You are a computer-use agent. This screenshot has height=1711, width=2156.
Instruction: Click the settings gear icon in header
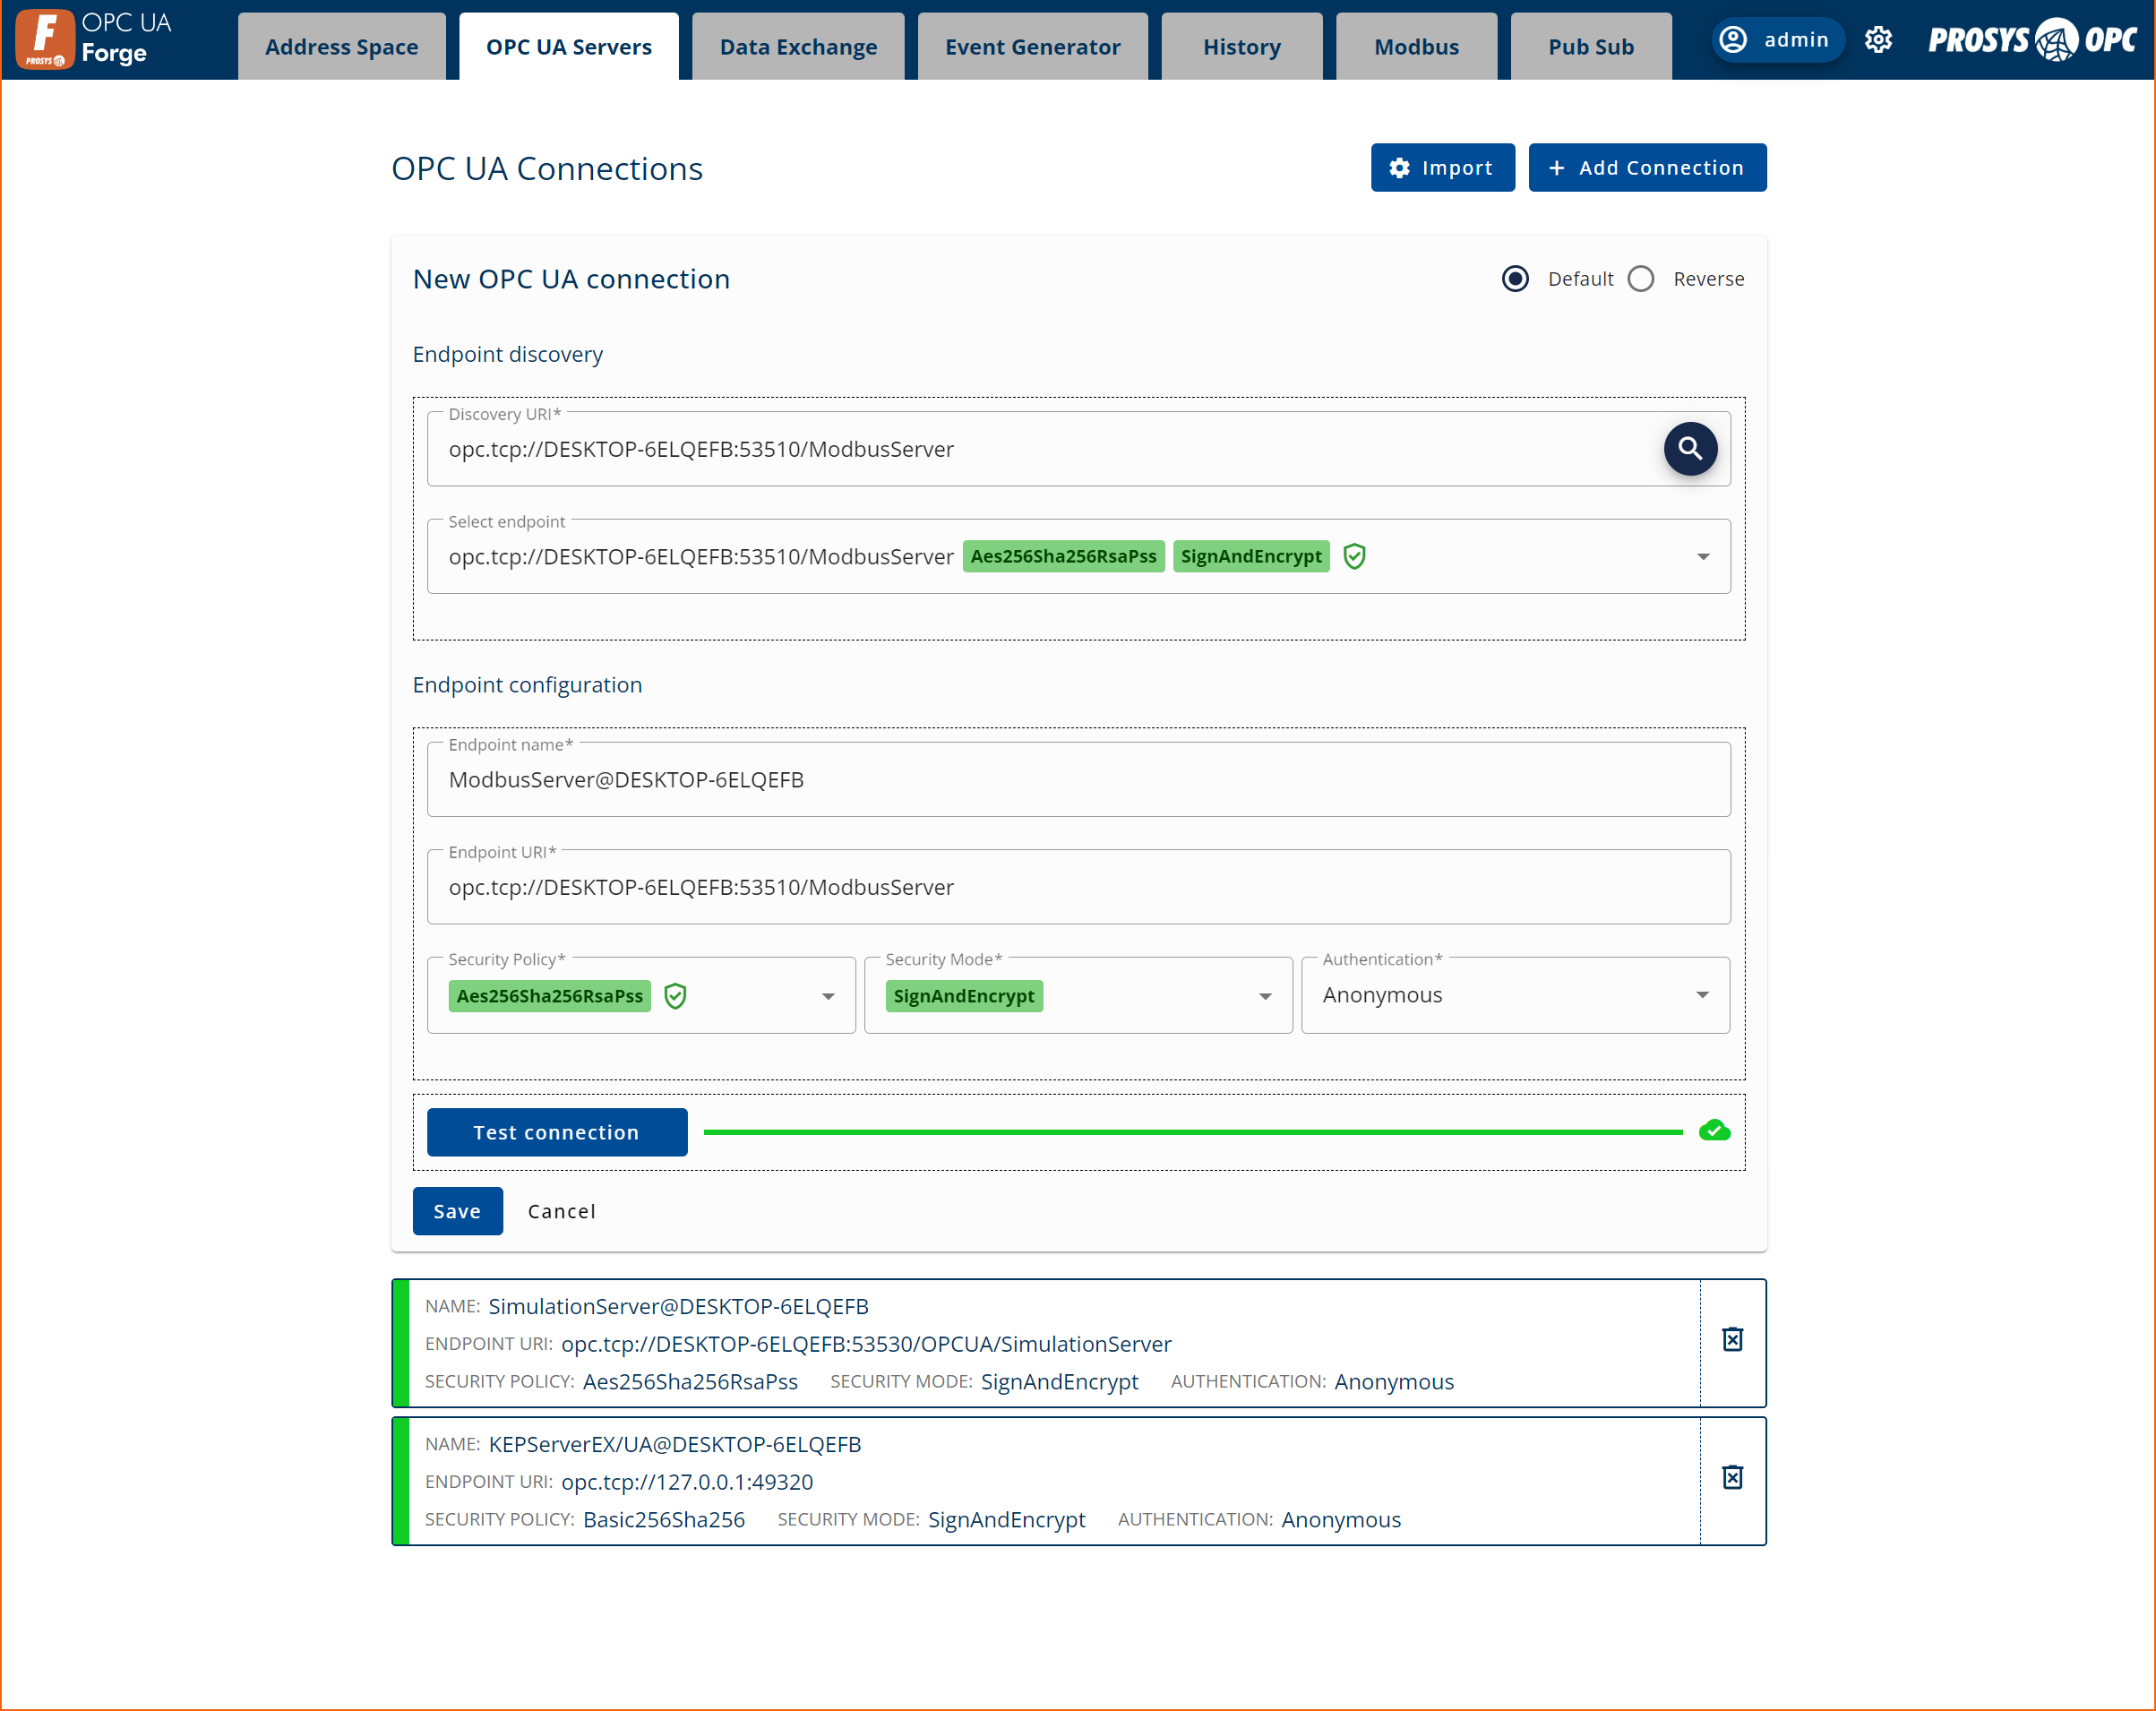click(x=1878, y=40)
